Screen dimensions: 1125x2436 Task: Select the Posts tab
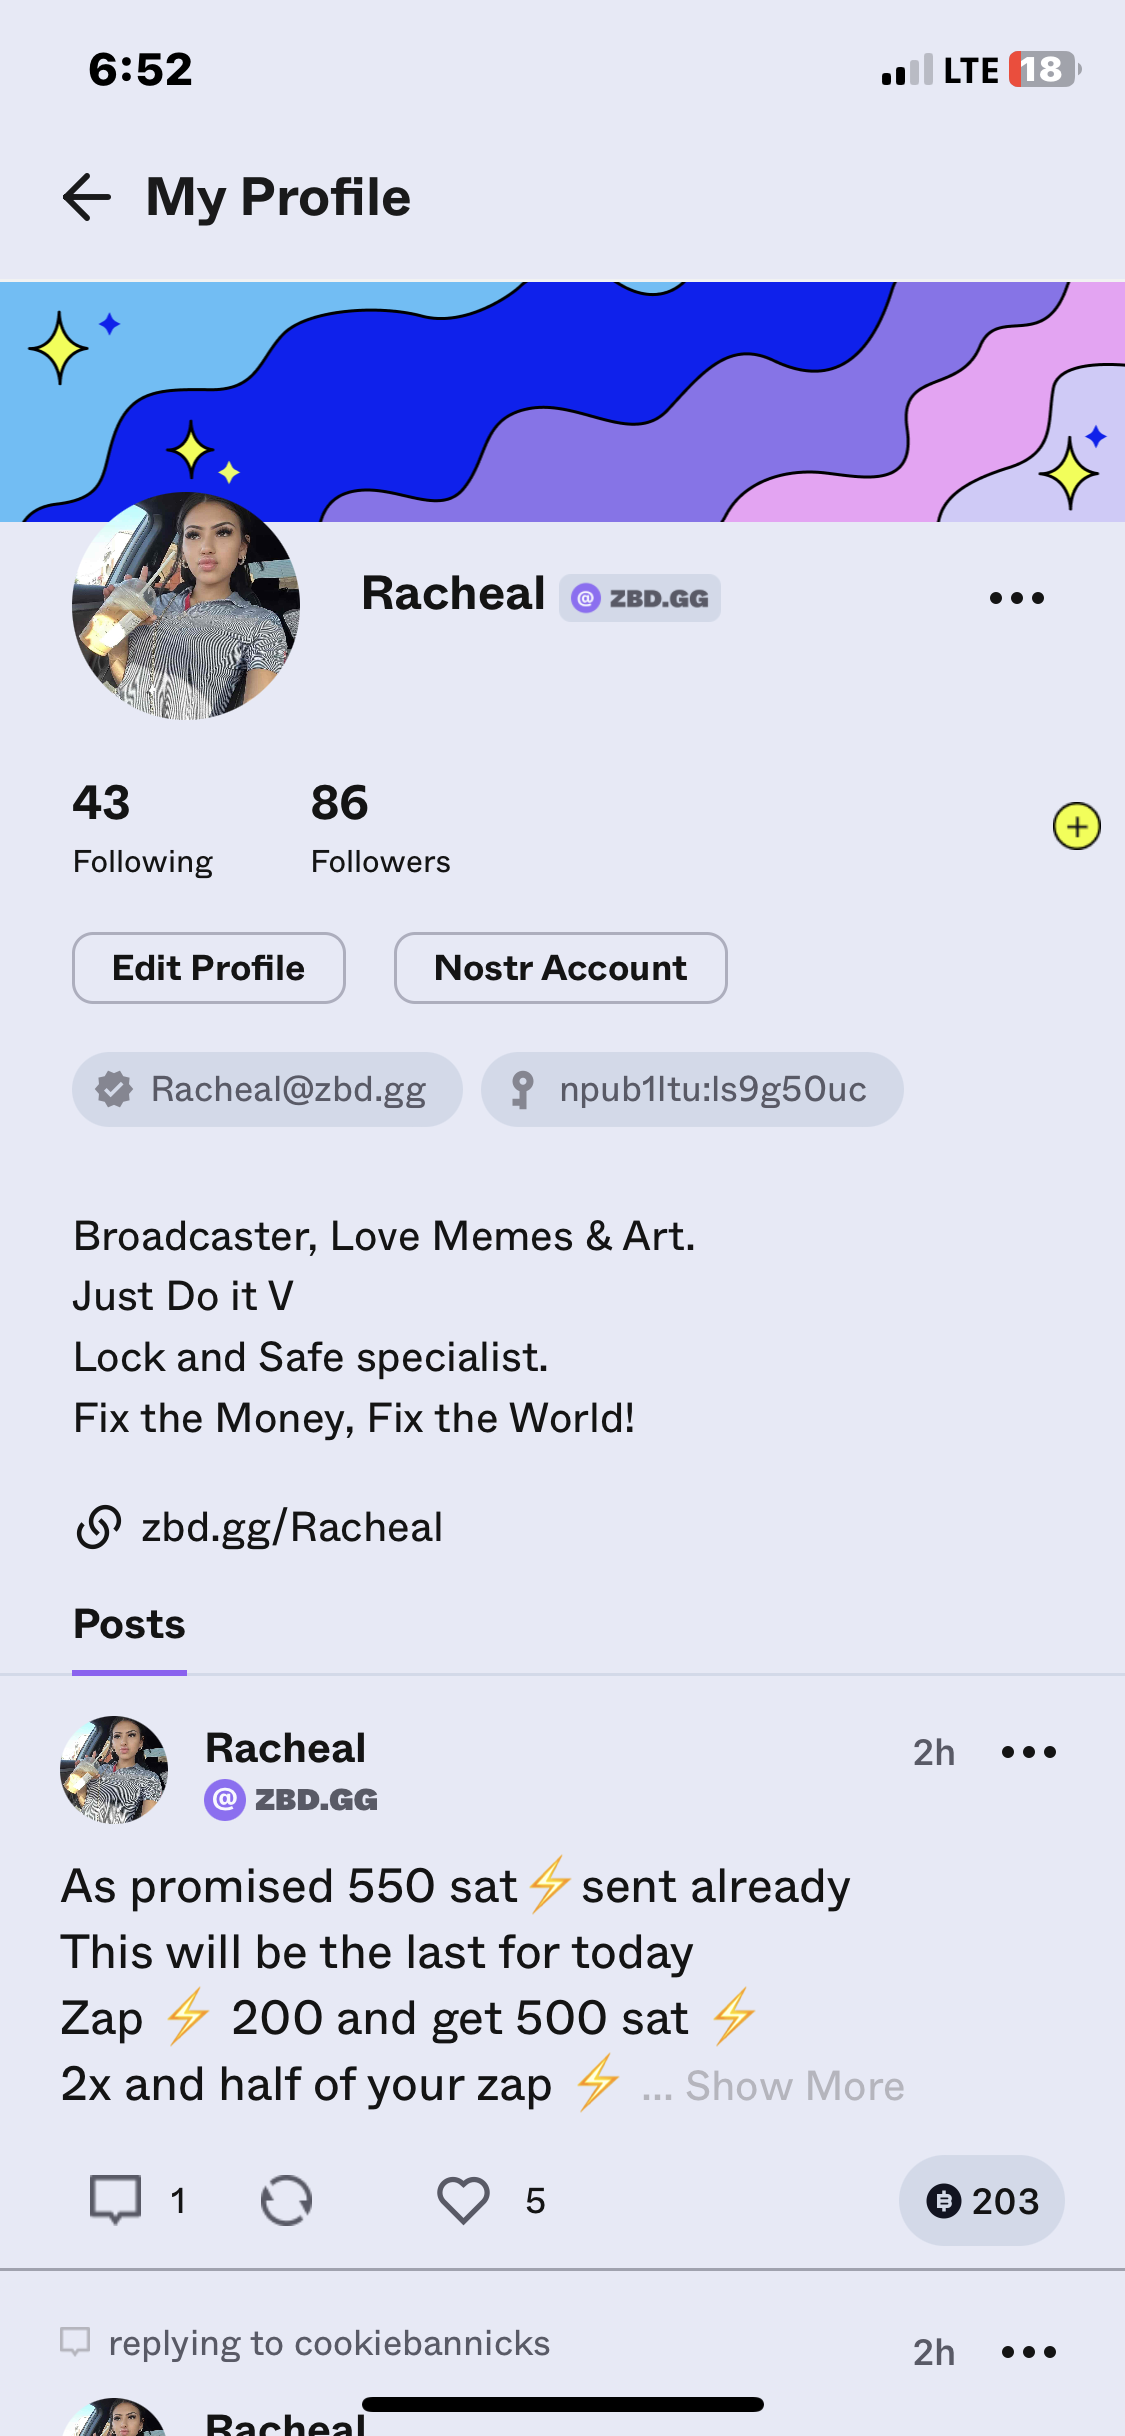click(130, 1625)
